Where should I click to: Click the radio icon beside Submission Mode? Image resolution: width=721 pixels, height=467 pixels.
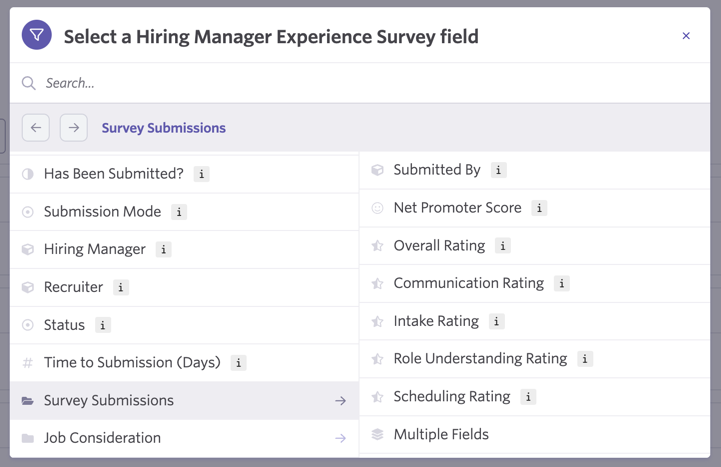point(28,212)
